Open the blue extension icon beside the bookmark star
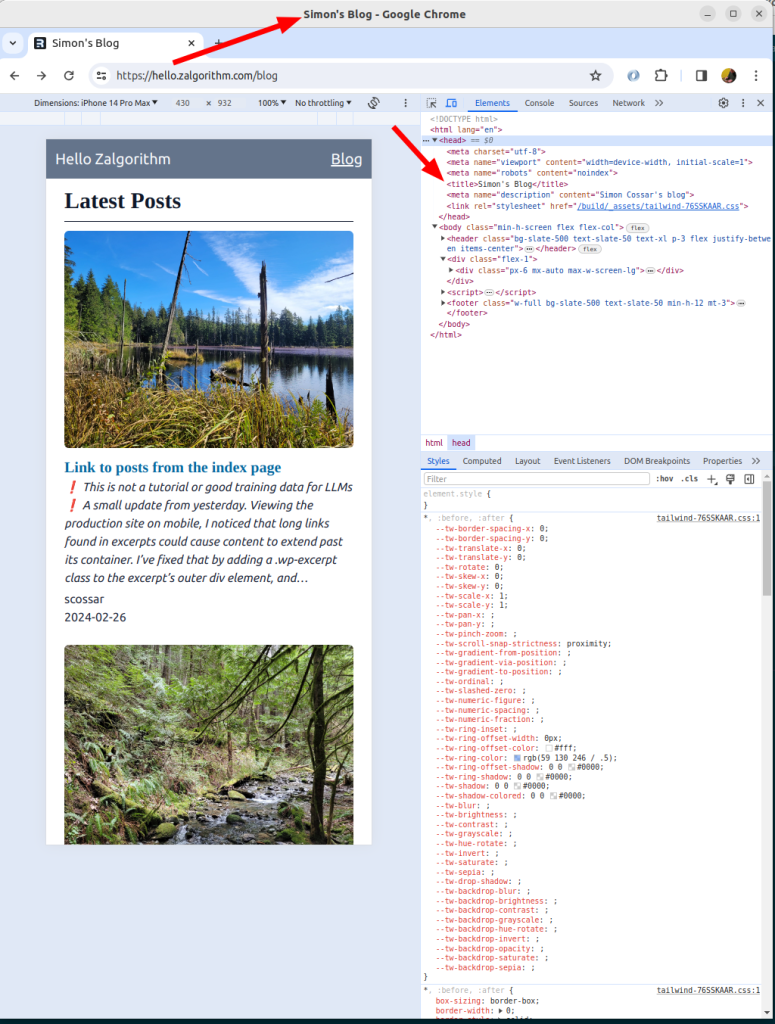775x1024 pixels. (633, 76)
